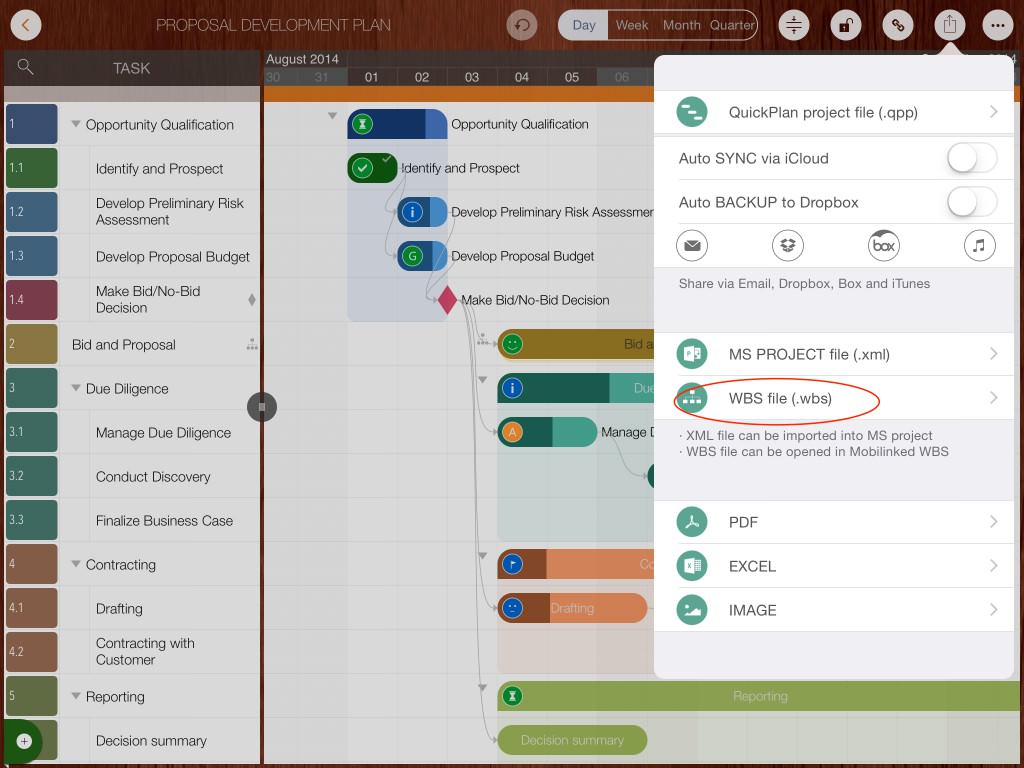Click the color swatch for task 1.4
1024x768 pixels.
31,300
